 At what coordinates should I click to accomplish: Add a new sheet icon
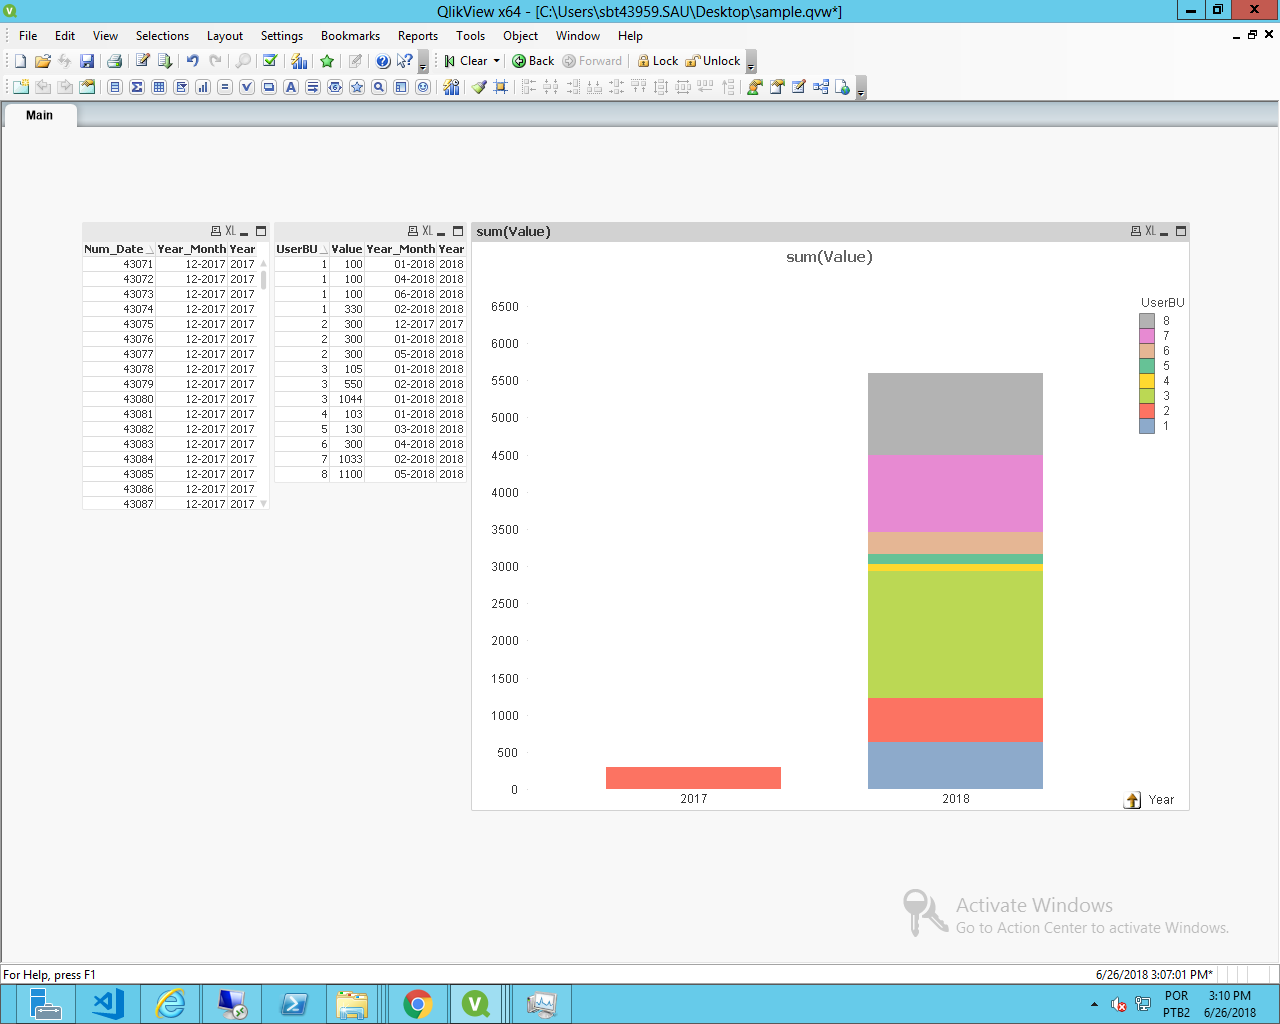[21, 87]
